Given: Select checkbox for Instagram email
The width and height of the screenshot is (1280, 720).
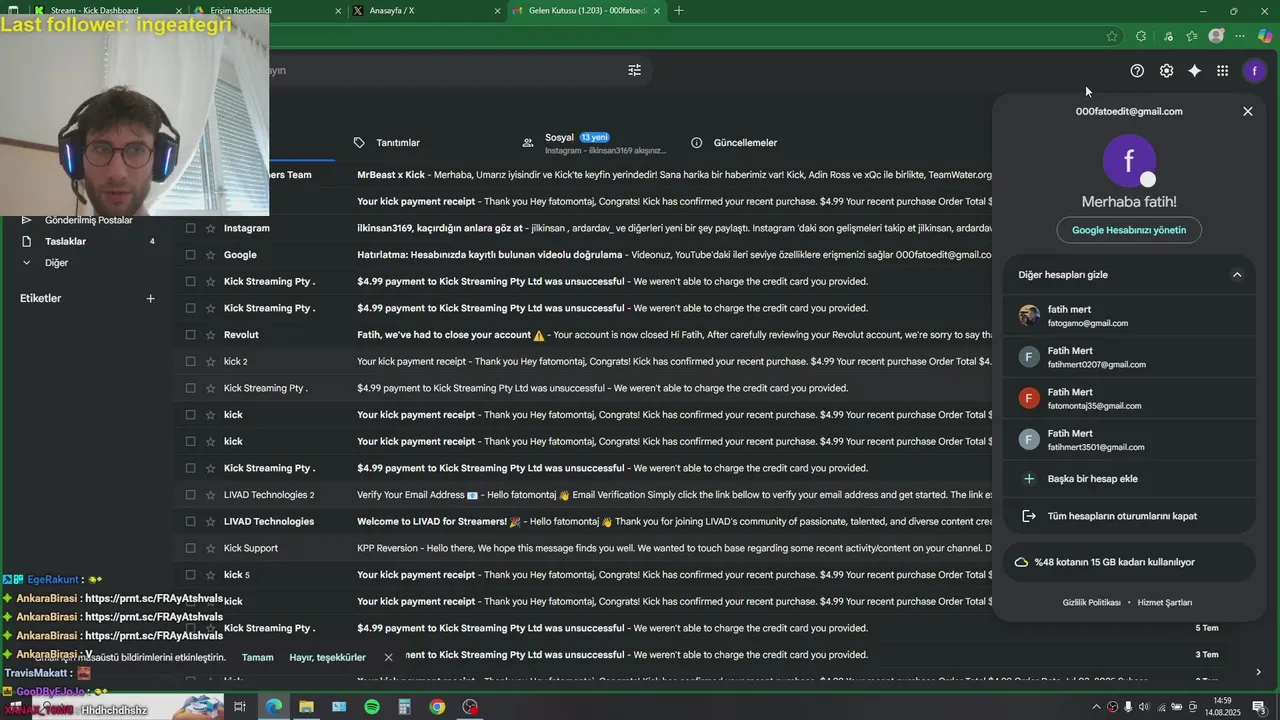Looking at the screenshot, I should coord(190,228).
